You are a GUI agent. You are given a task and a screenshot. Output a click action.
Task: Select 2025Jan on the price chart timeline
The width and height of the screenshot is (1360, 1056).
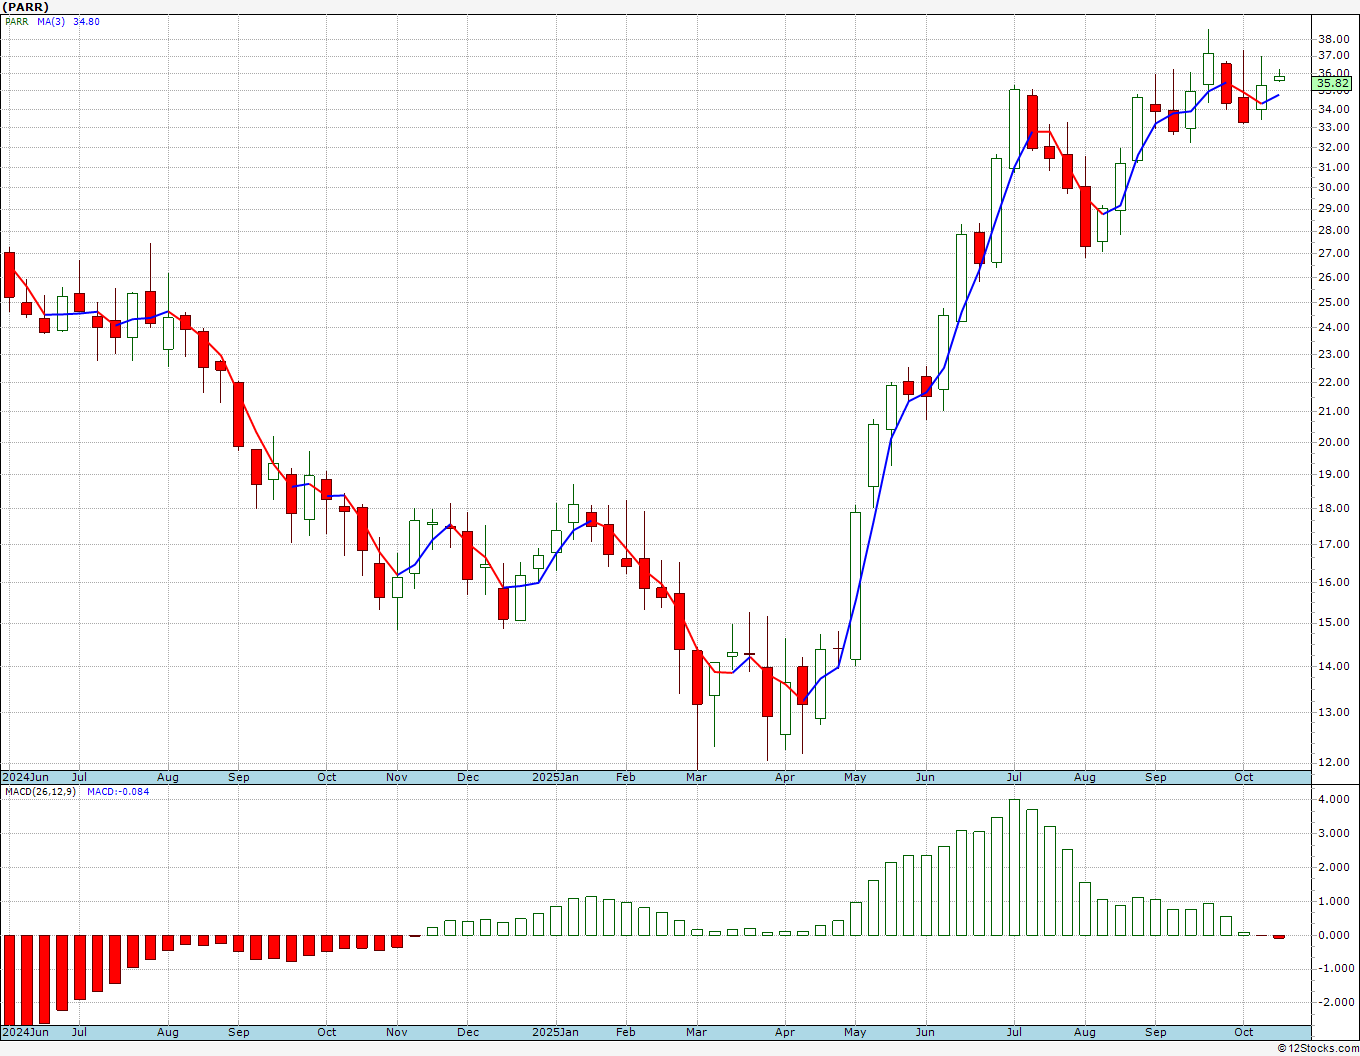pyautogui.click(x=555, y=777)
